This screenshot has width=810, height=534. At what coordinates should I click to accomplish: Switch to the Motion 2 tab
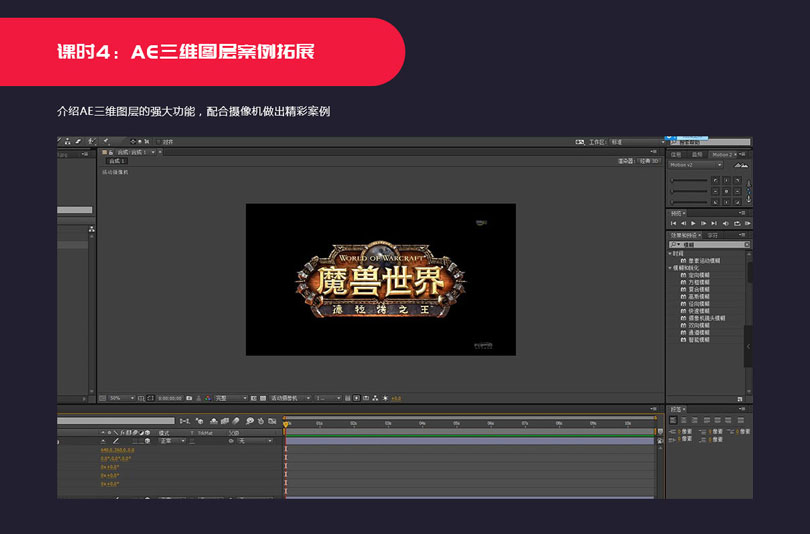(x=722, y=154)
